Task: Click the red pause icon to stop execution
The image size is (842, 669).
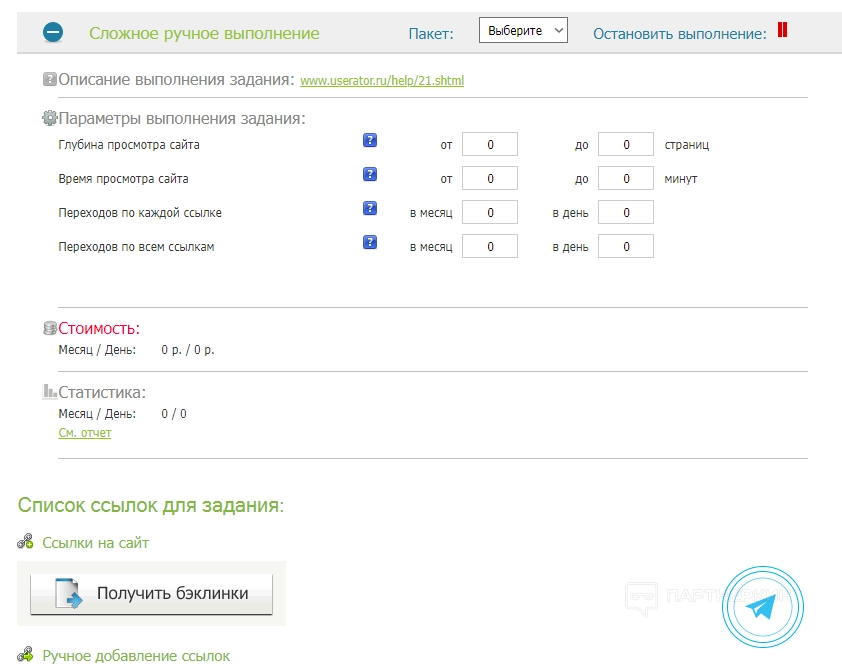Action: coord(782,30)
